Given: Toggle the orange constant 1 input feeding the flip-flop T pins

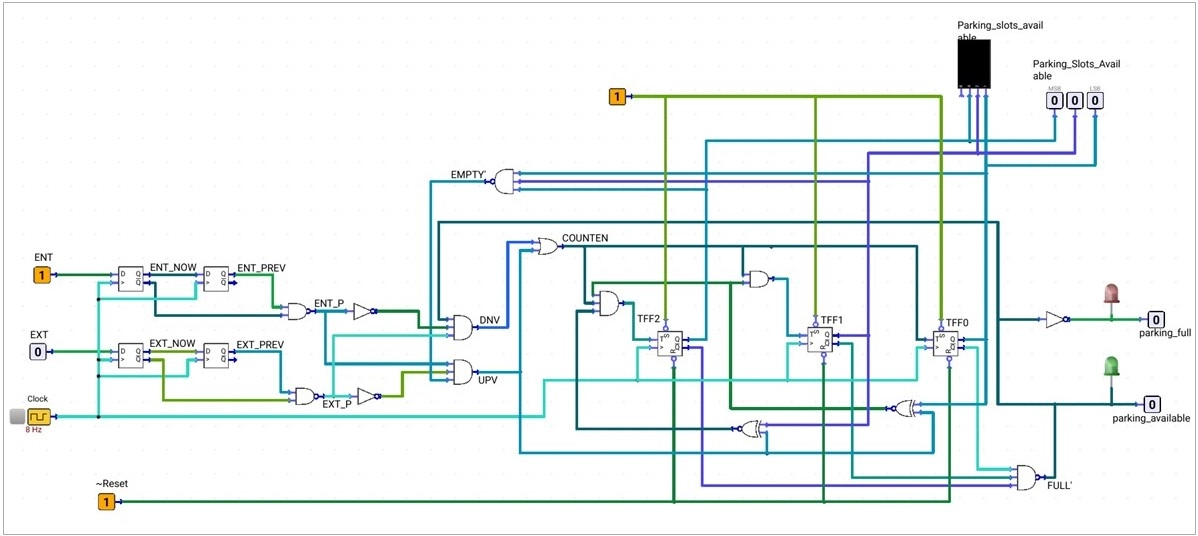Looking at the screenshot, I should point(617,96).
